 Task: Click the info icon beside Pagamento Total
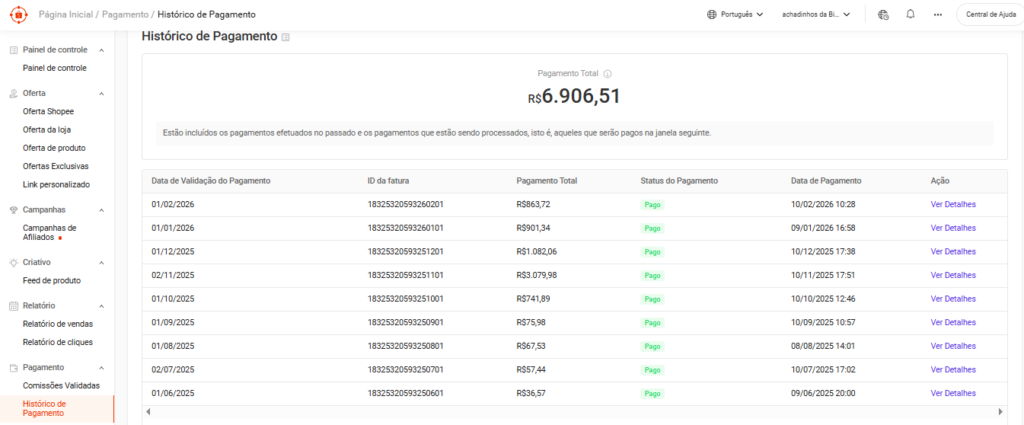607,73
